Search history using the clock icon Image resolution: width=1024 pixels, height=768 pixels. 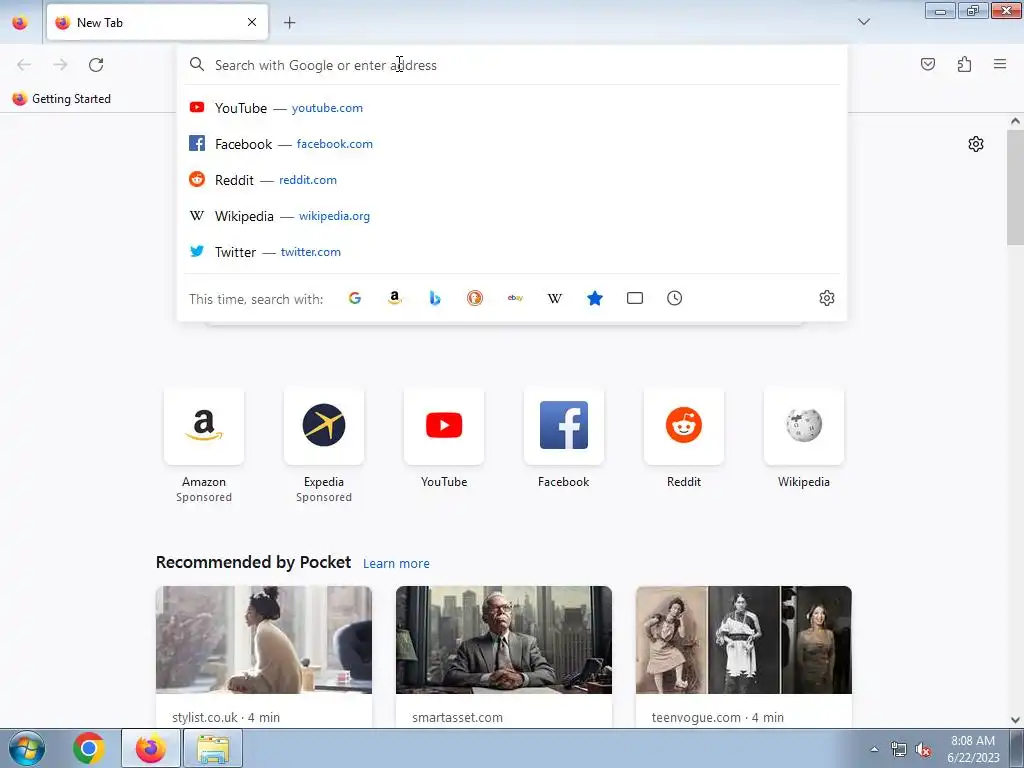pos(675,298)
